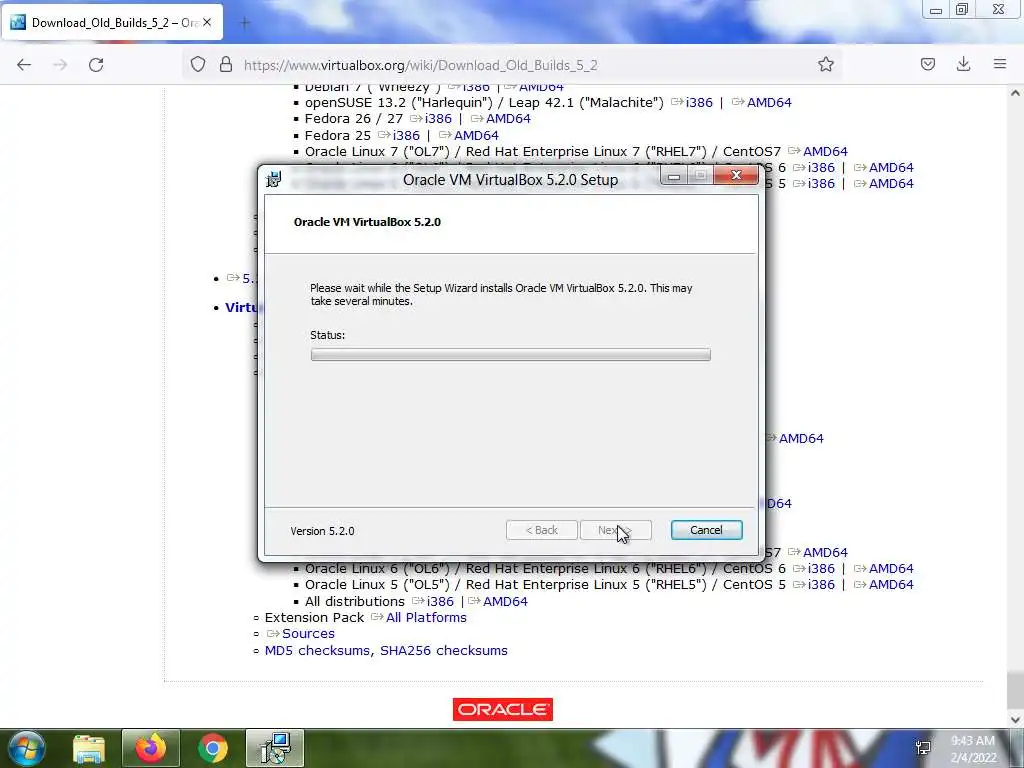1024x768 pixels.
Task: Click the installer icon in Setup title bar
Action: (x=274, y=178)
